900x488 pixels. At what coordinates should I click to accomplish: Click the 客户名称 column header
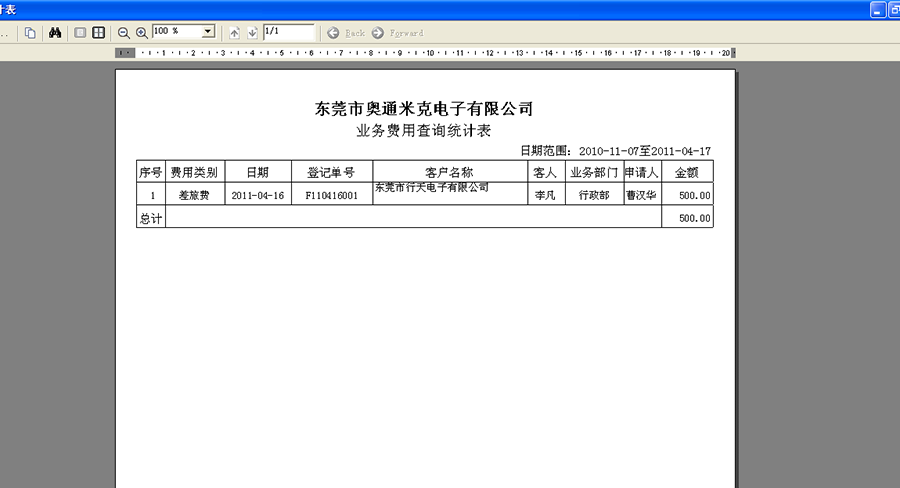click(449, 172)
